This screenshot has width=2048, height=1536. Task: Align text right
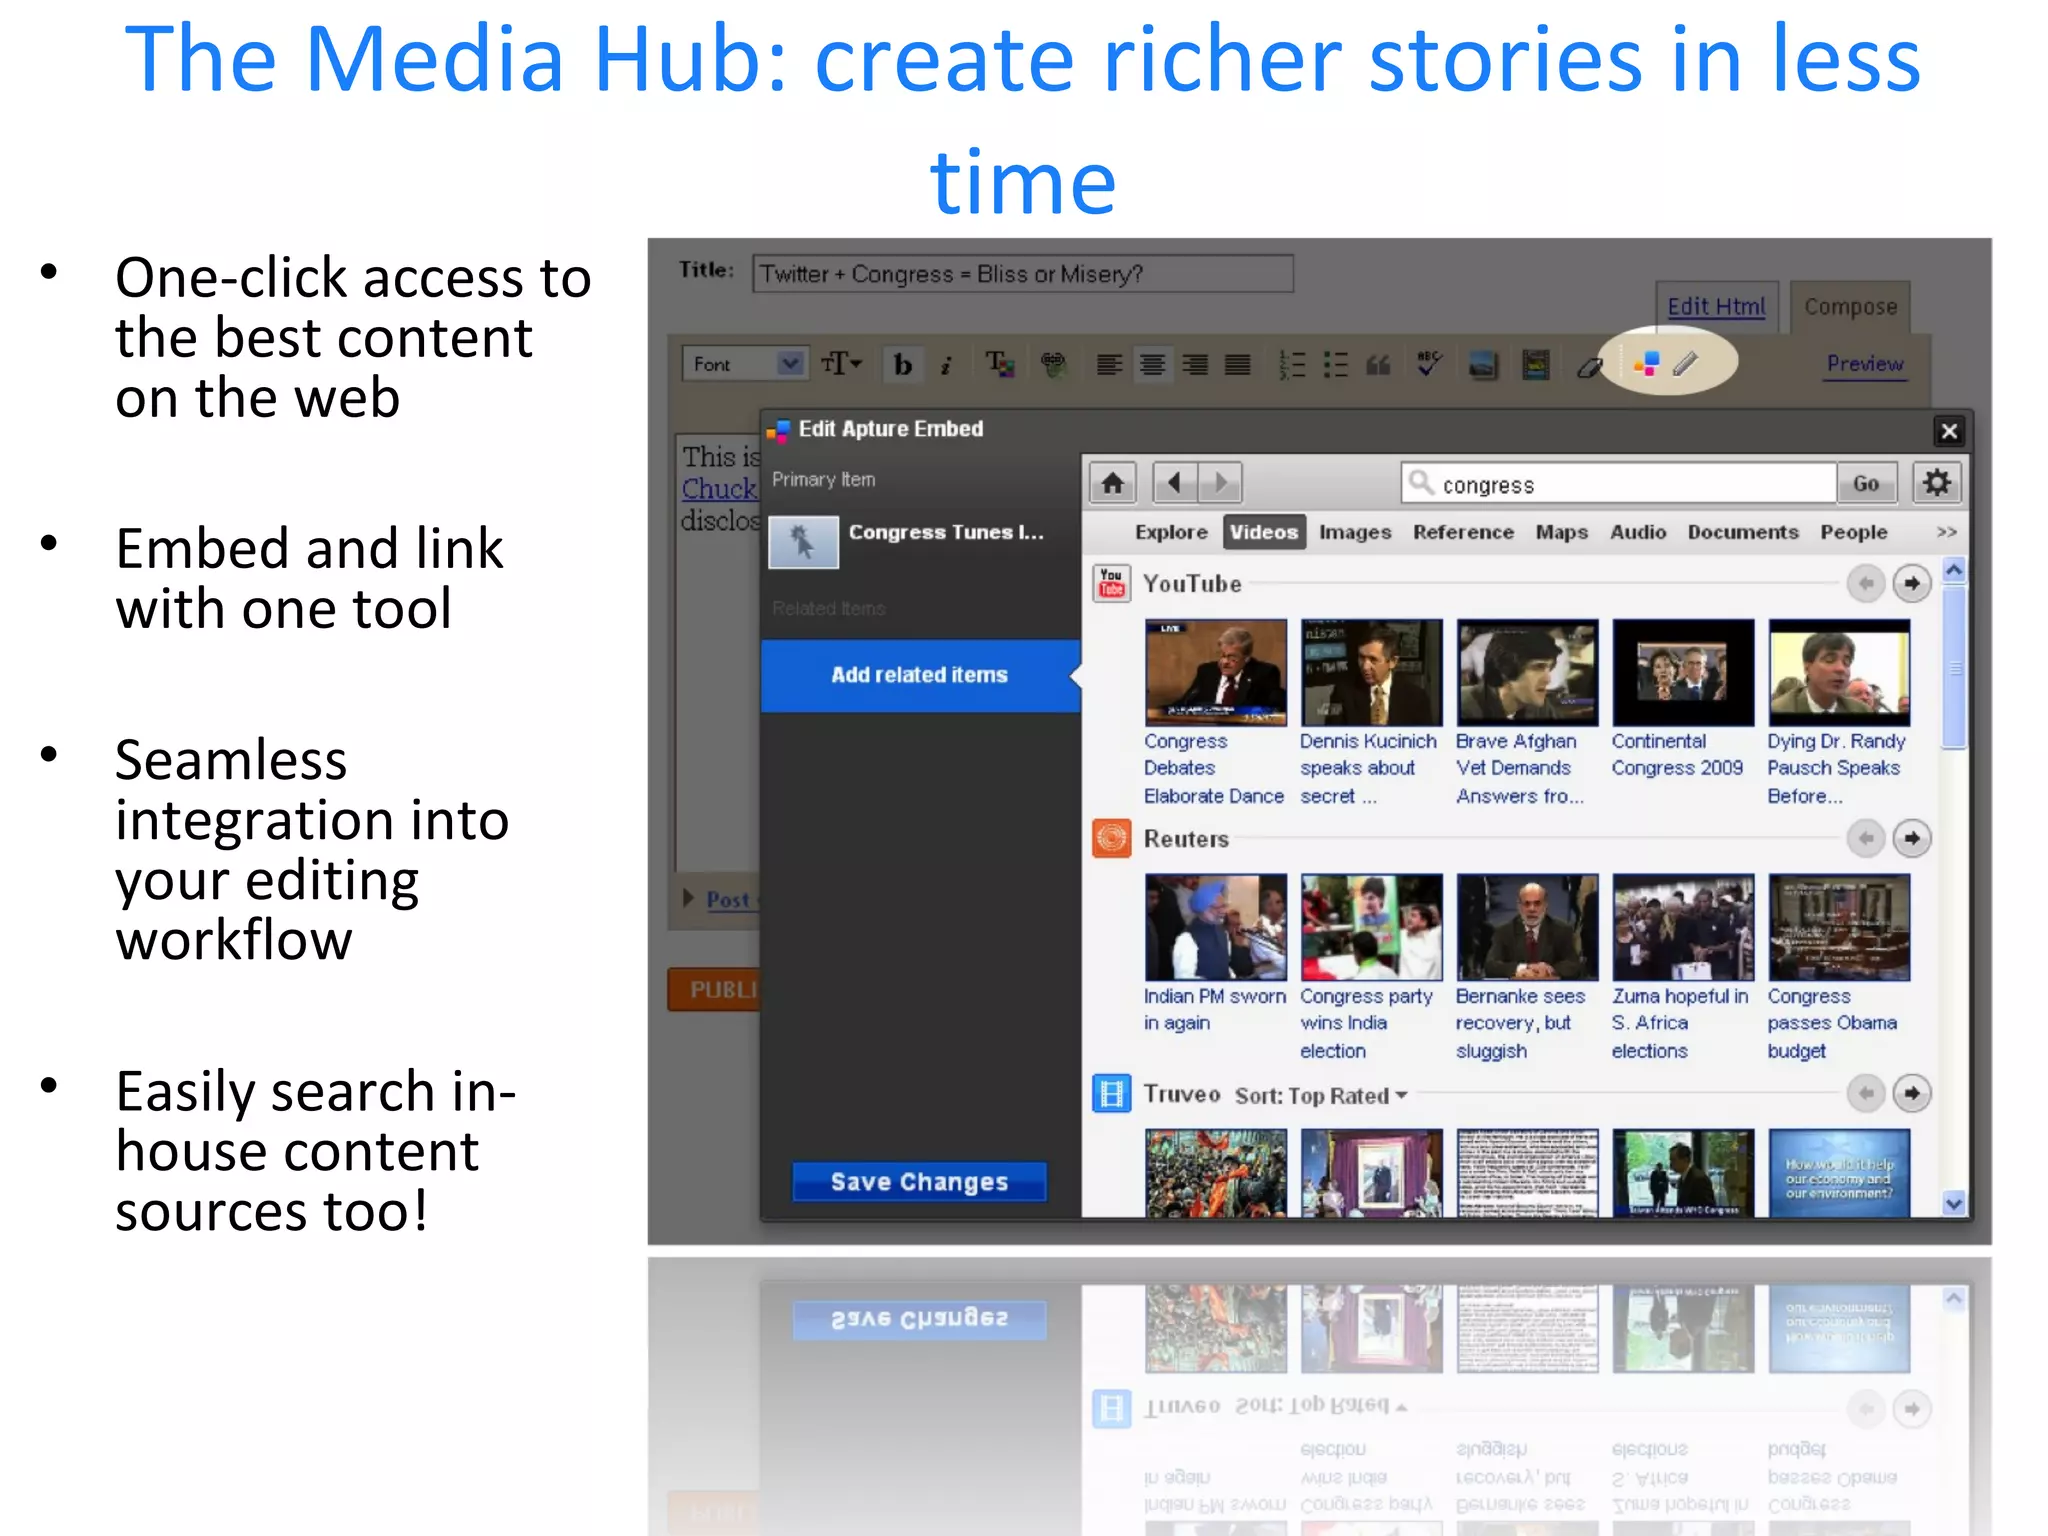[1195, 365]
